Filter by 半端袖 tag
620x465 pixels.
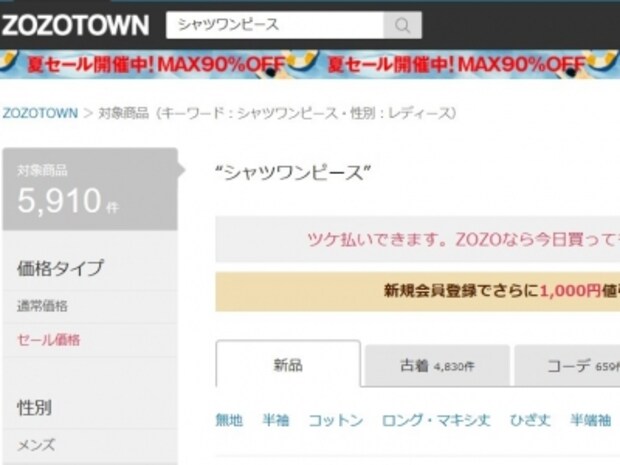[590, 420]
